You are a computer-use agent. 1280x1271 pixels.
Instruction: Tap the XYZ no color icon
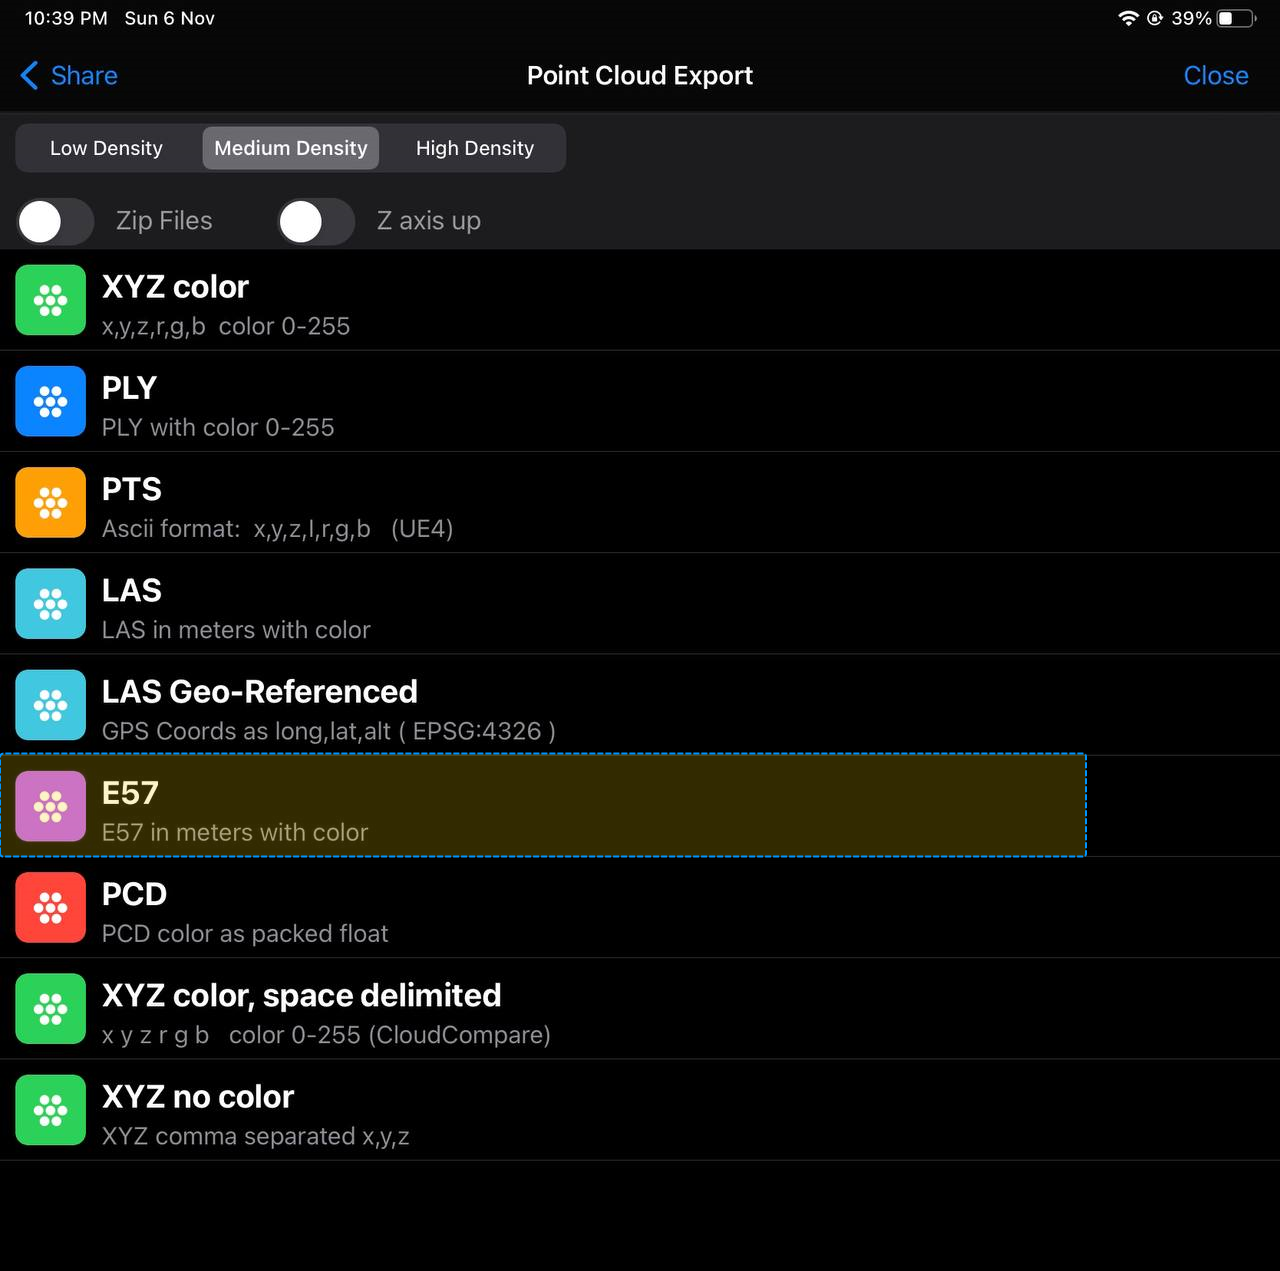(50, 1110)
